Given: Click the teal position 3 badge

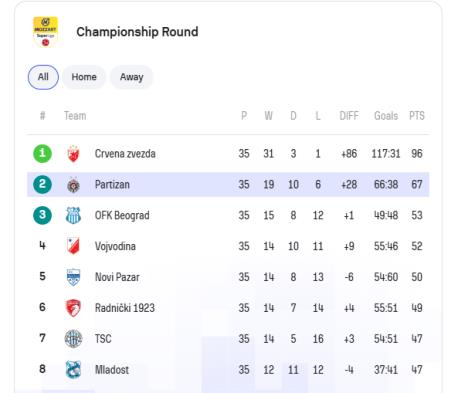Looking at the screenshot, I should pos(42,215).
